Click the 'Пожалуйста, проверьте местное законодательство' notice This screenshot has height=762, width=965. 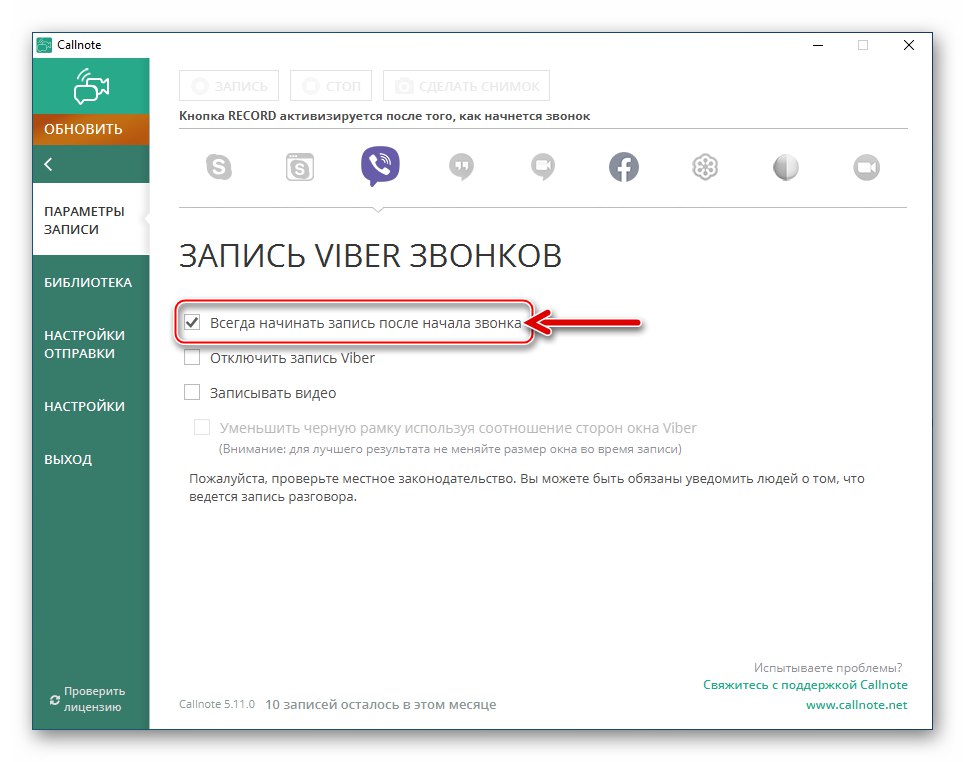527,487
